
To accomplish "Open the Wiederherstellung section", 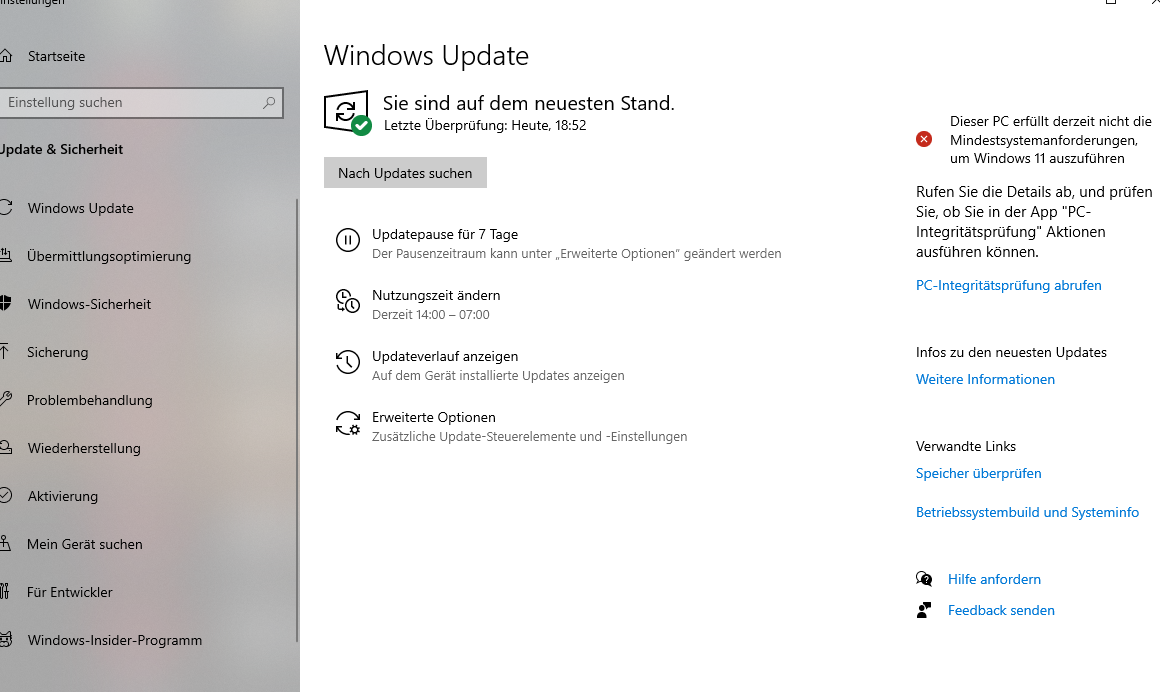I will point(84,449).
